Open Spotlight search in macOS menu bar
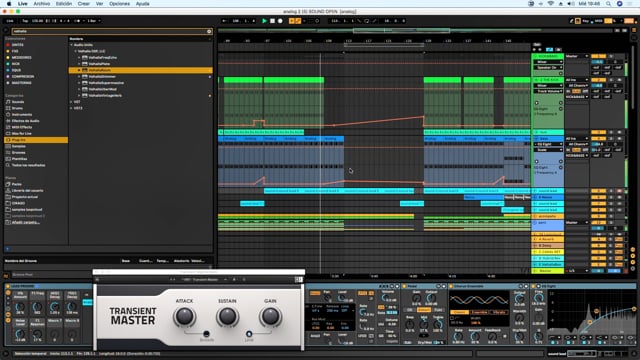 point(608,4)
